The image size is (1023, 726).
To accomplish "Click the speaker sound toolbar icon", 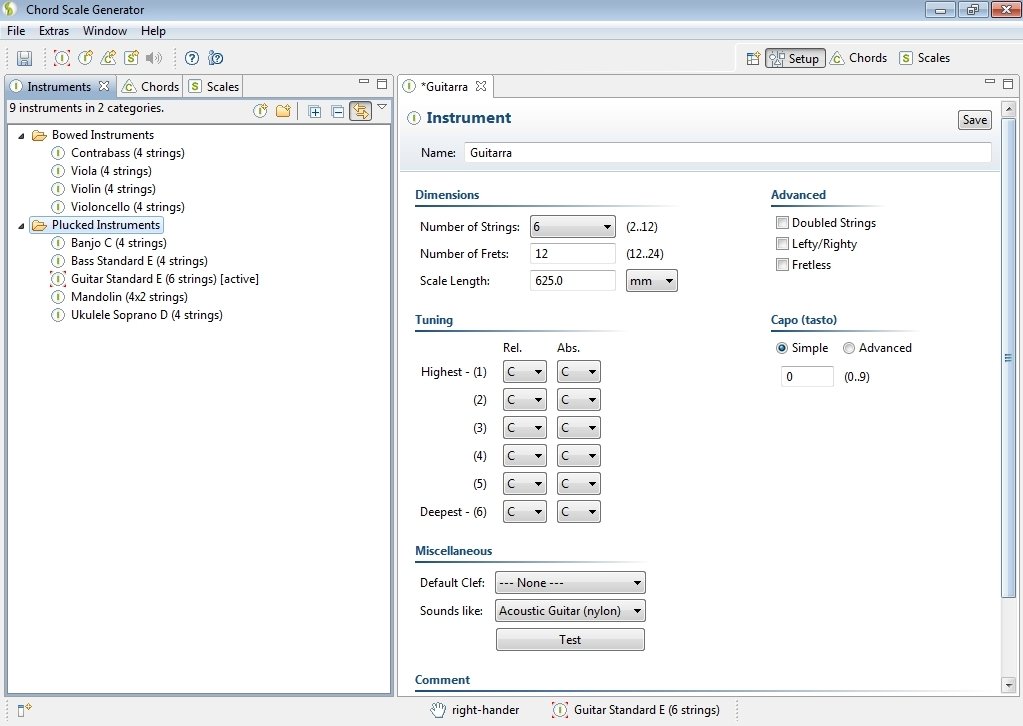I will point(154,58).
